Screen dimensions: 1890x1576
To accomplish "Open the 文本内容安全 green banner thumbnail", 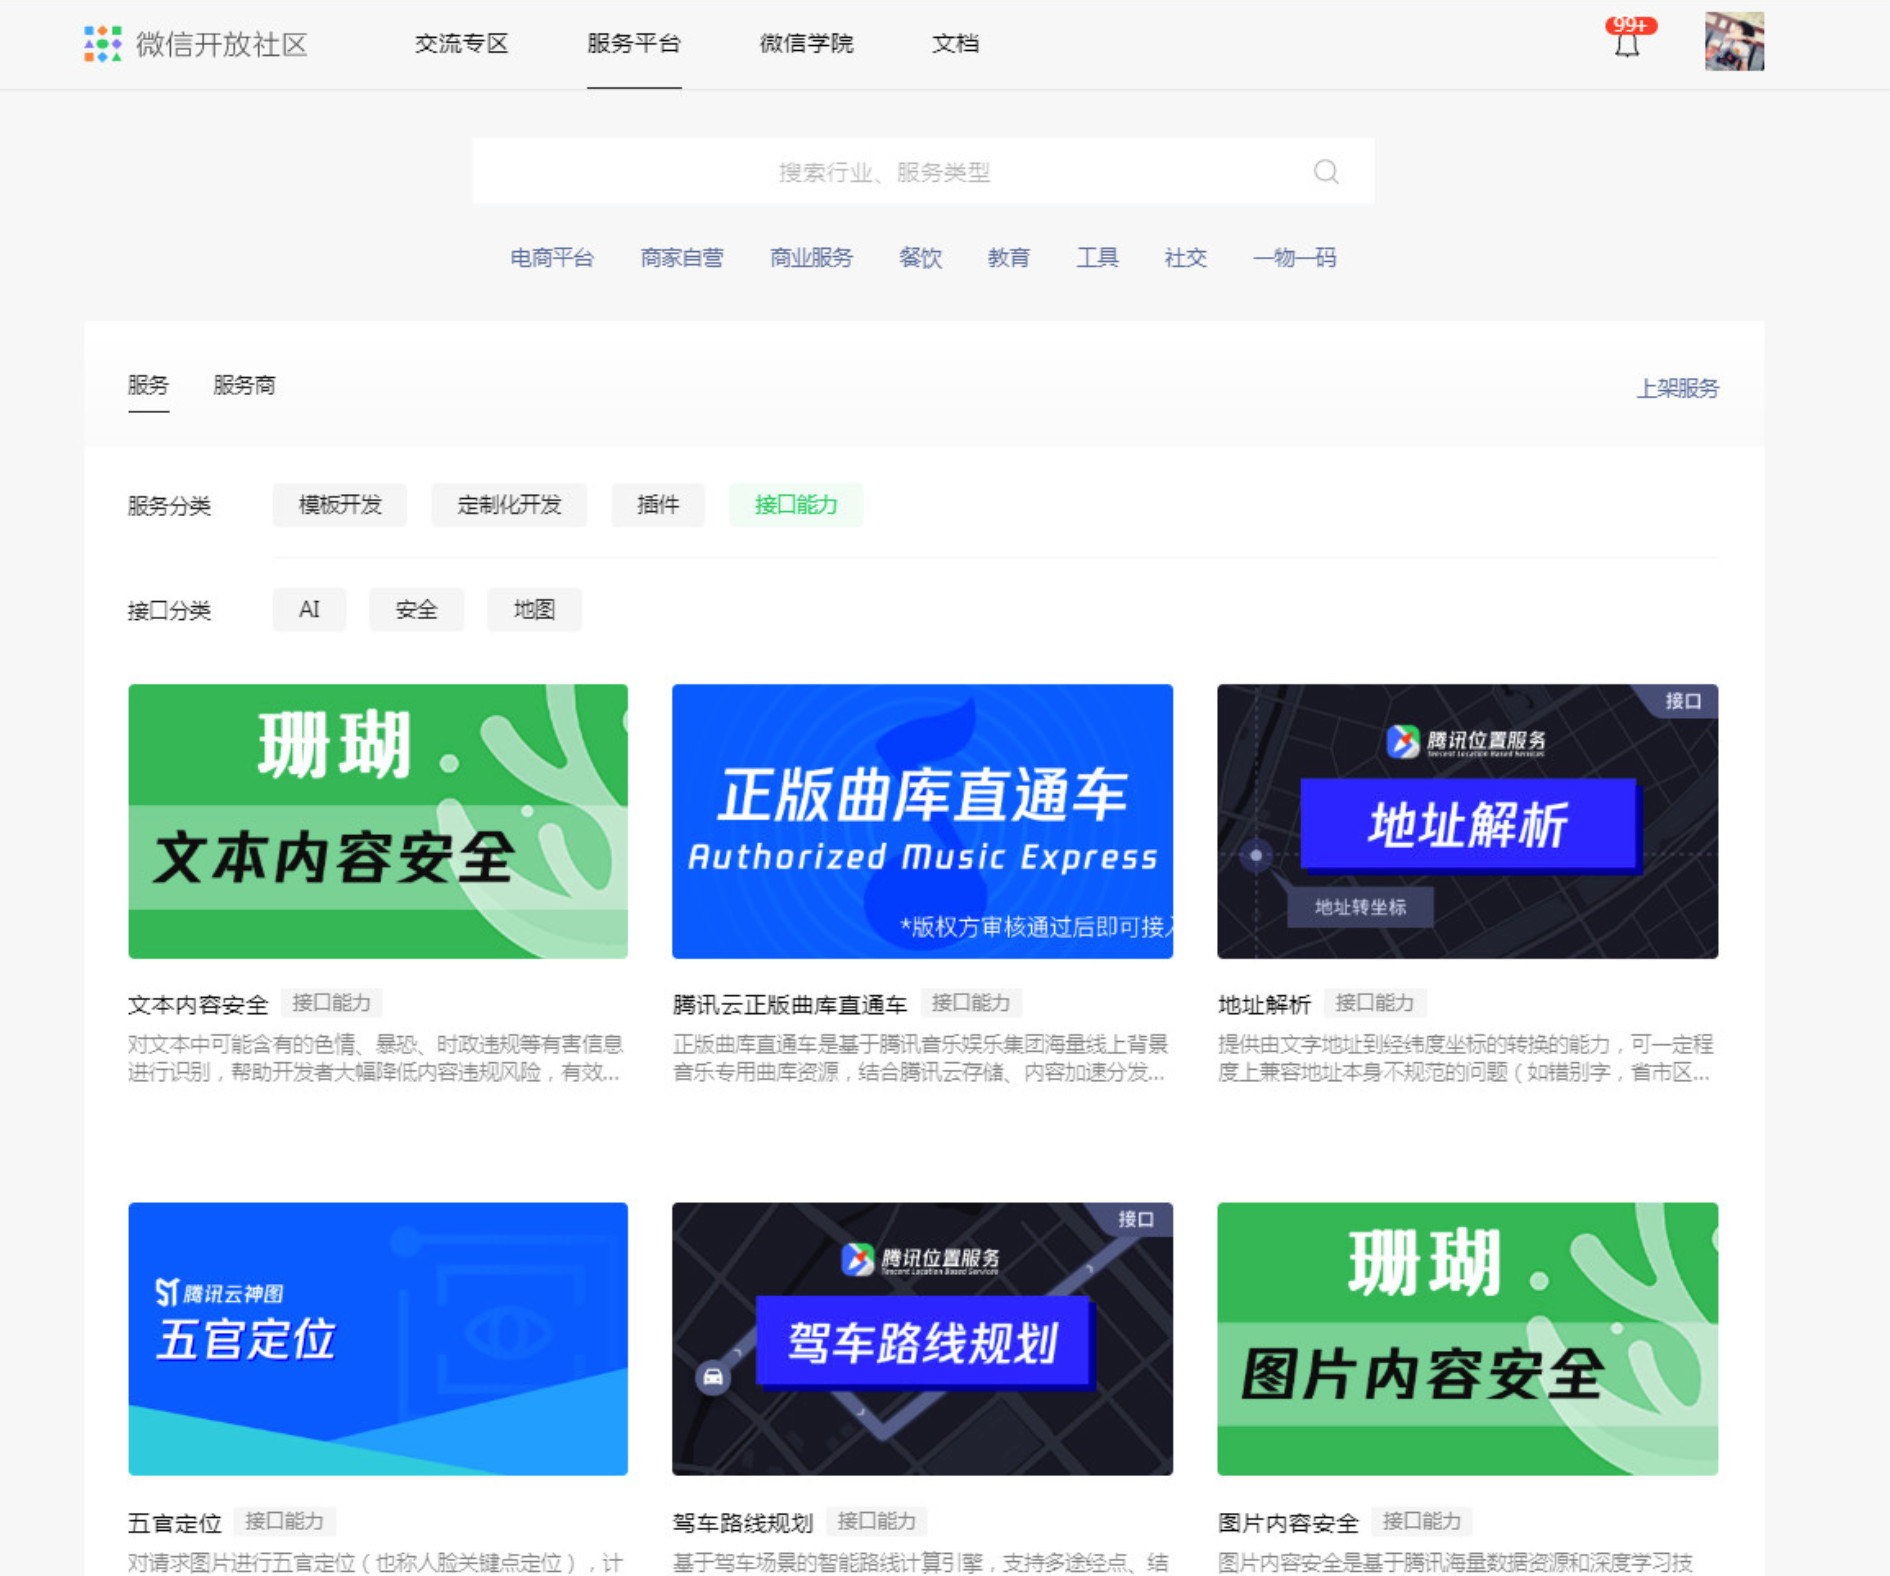I will (378, 821).
